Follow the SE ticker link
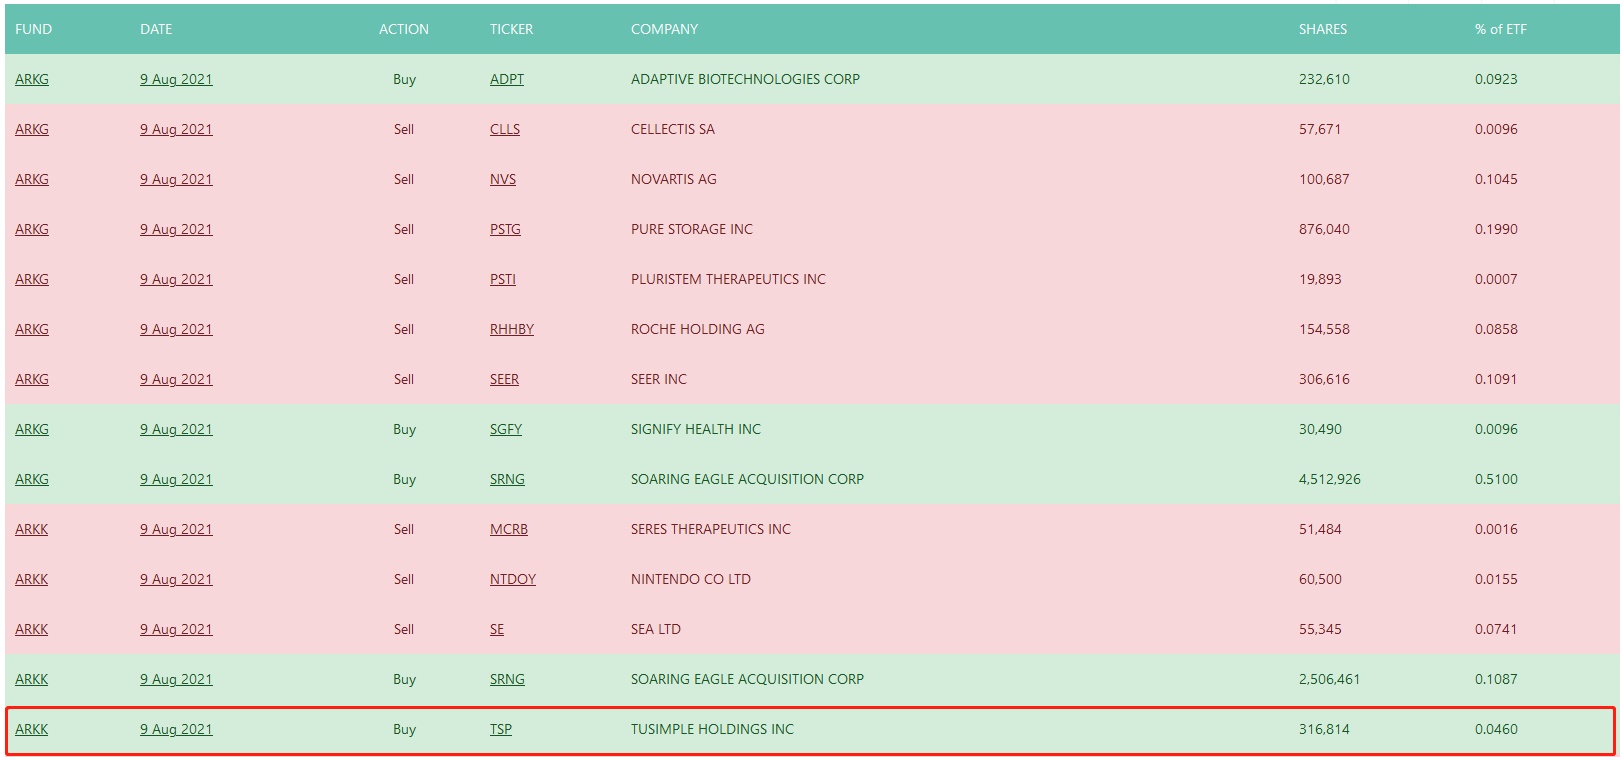1622x757 pixels. point(497,629)
